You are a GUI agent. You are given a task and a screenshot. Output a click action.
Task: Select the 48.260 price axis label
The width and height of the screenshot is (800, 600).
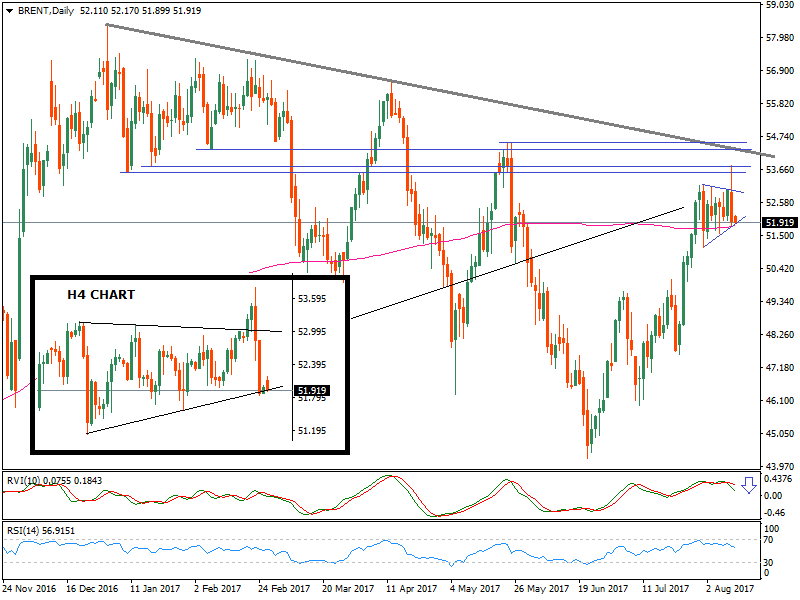(780, 335)
